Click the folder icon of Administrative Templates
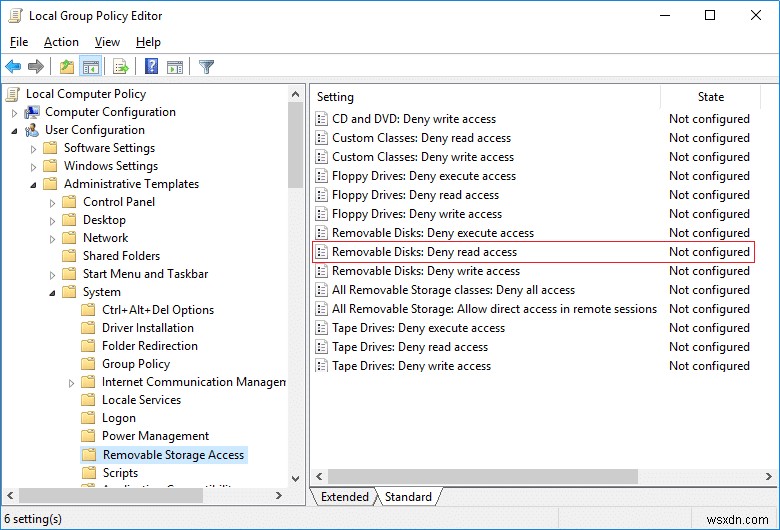 pyautogui.click(x=50, y=184)
